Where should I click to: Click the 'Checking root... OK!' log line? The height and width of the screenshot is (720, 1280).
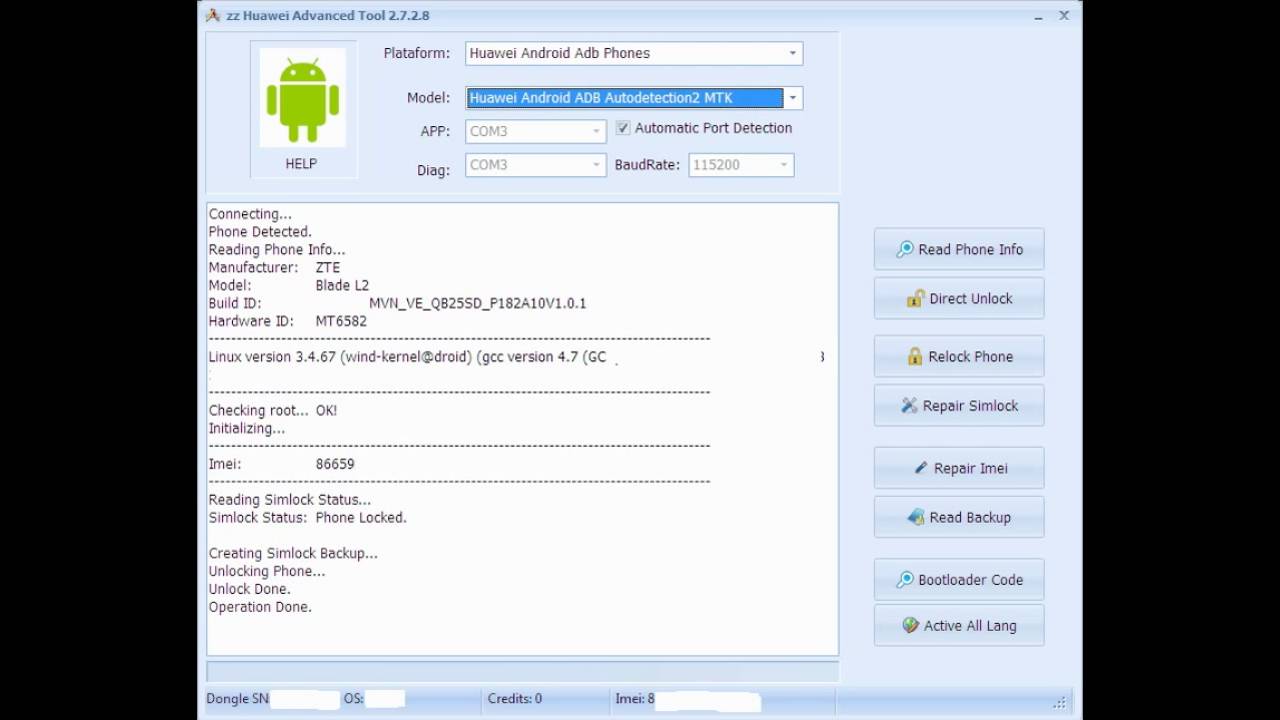click(x=273, y=410)
